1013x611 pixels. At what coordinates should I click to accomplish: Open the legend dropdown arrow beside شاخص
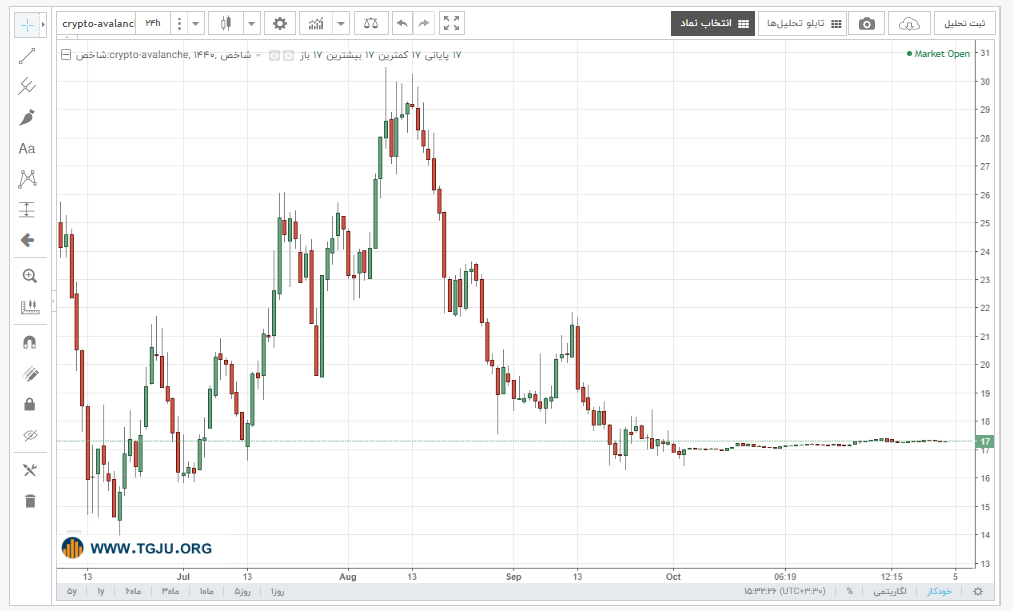[x=258, y=56]
